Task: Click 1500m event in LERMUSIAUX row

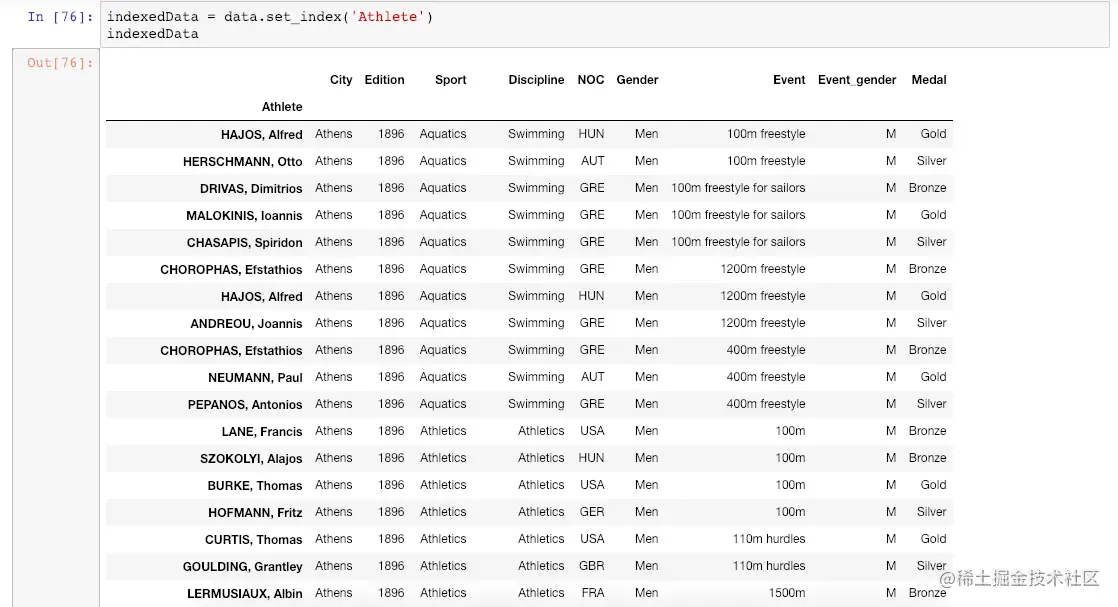Action: tap(786, 593)
